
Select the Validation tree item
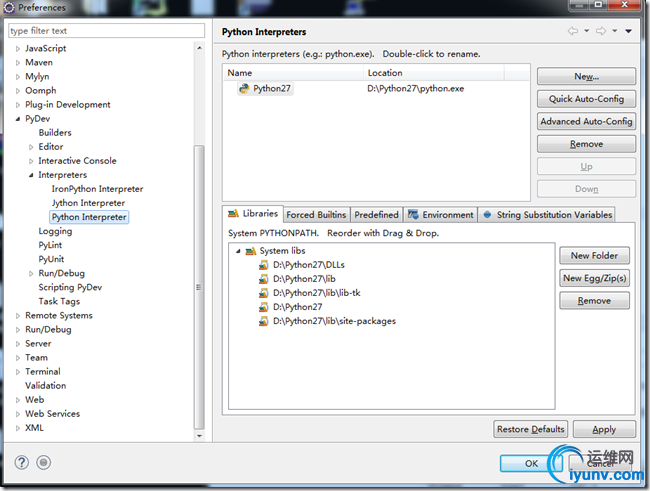(x=46, y=386)
